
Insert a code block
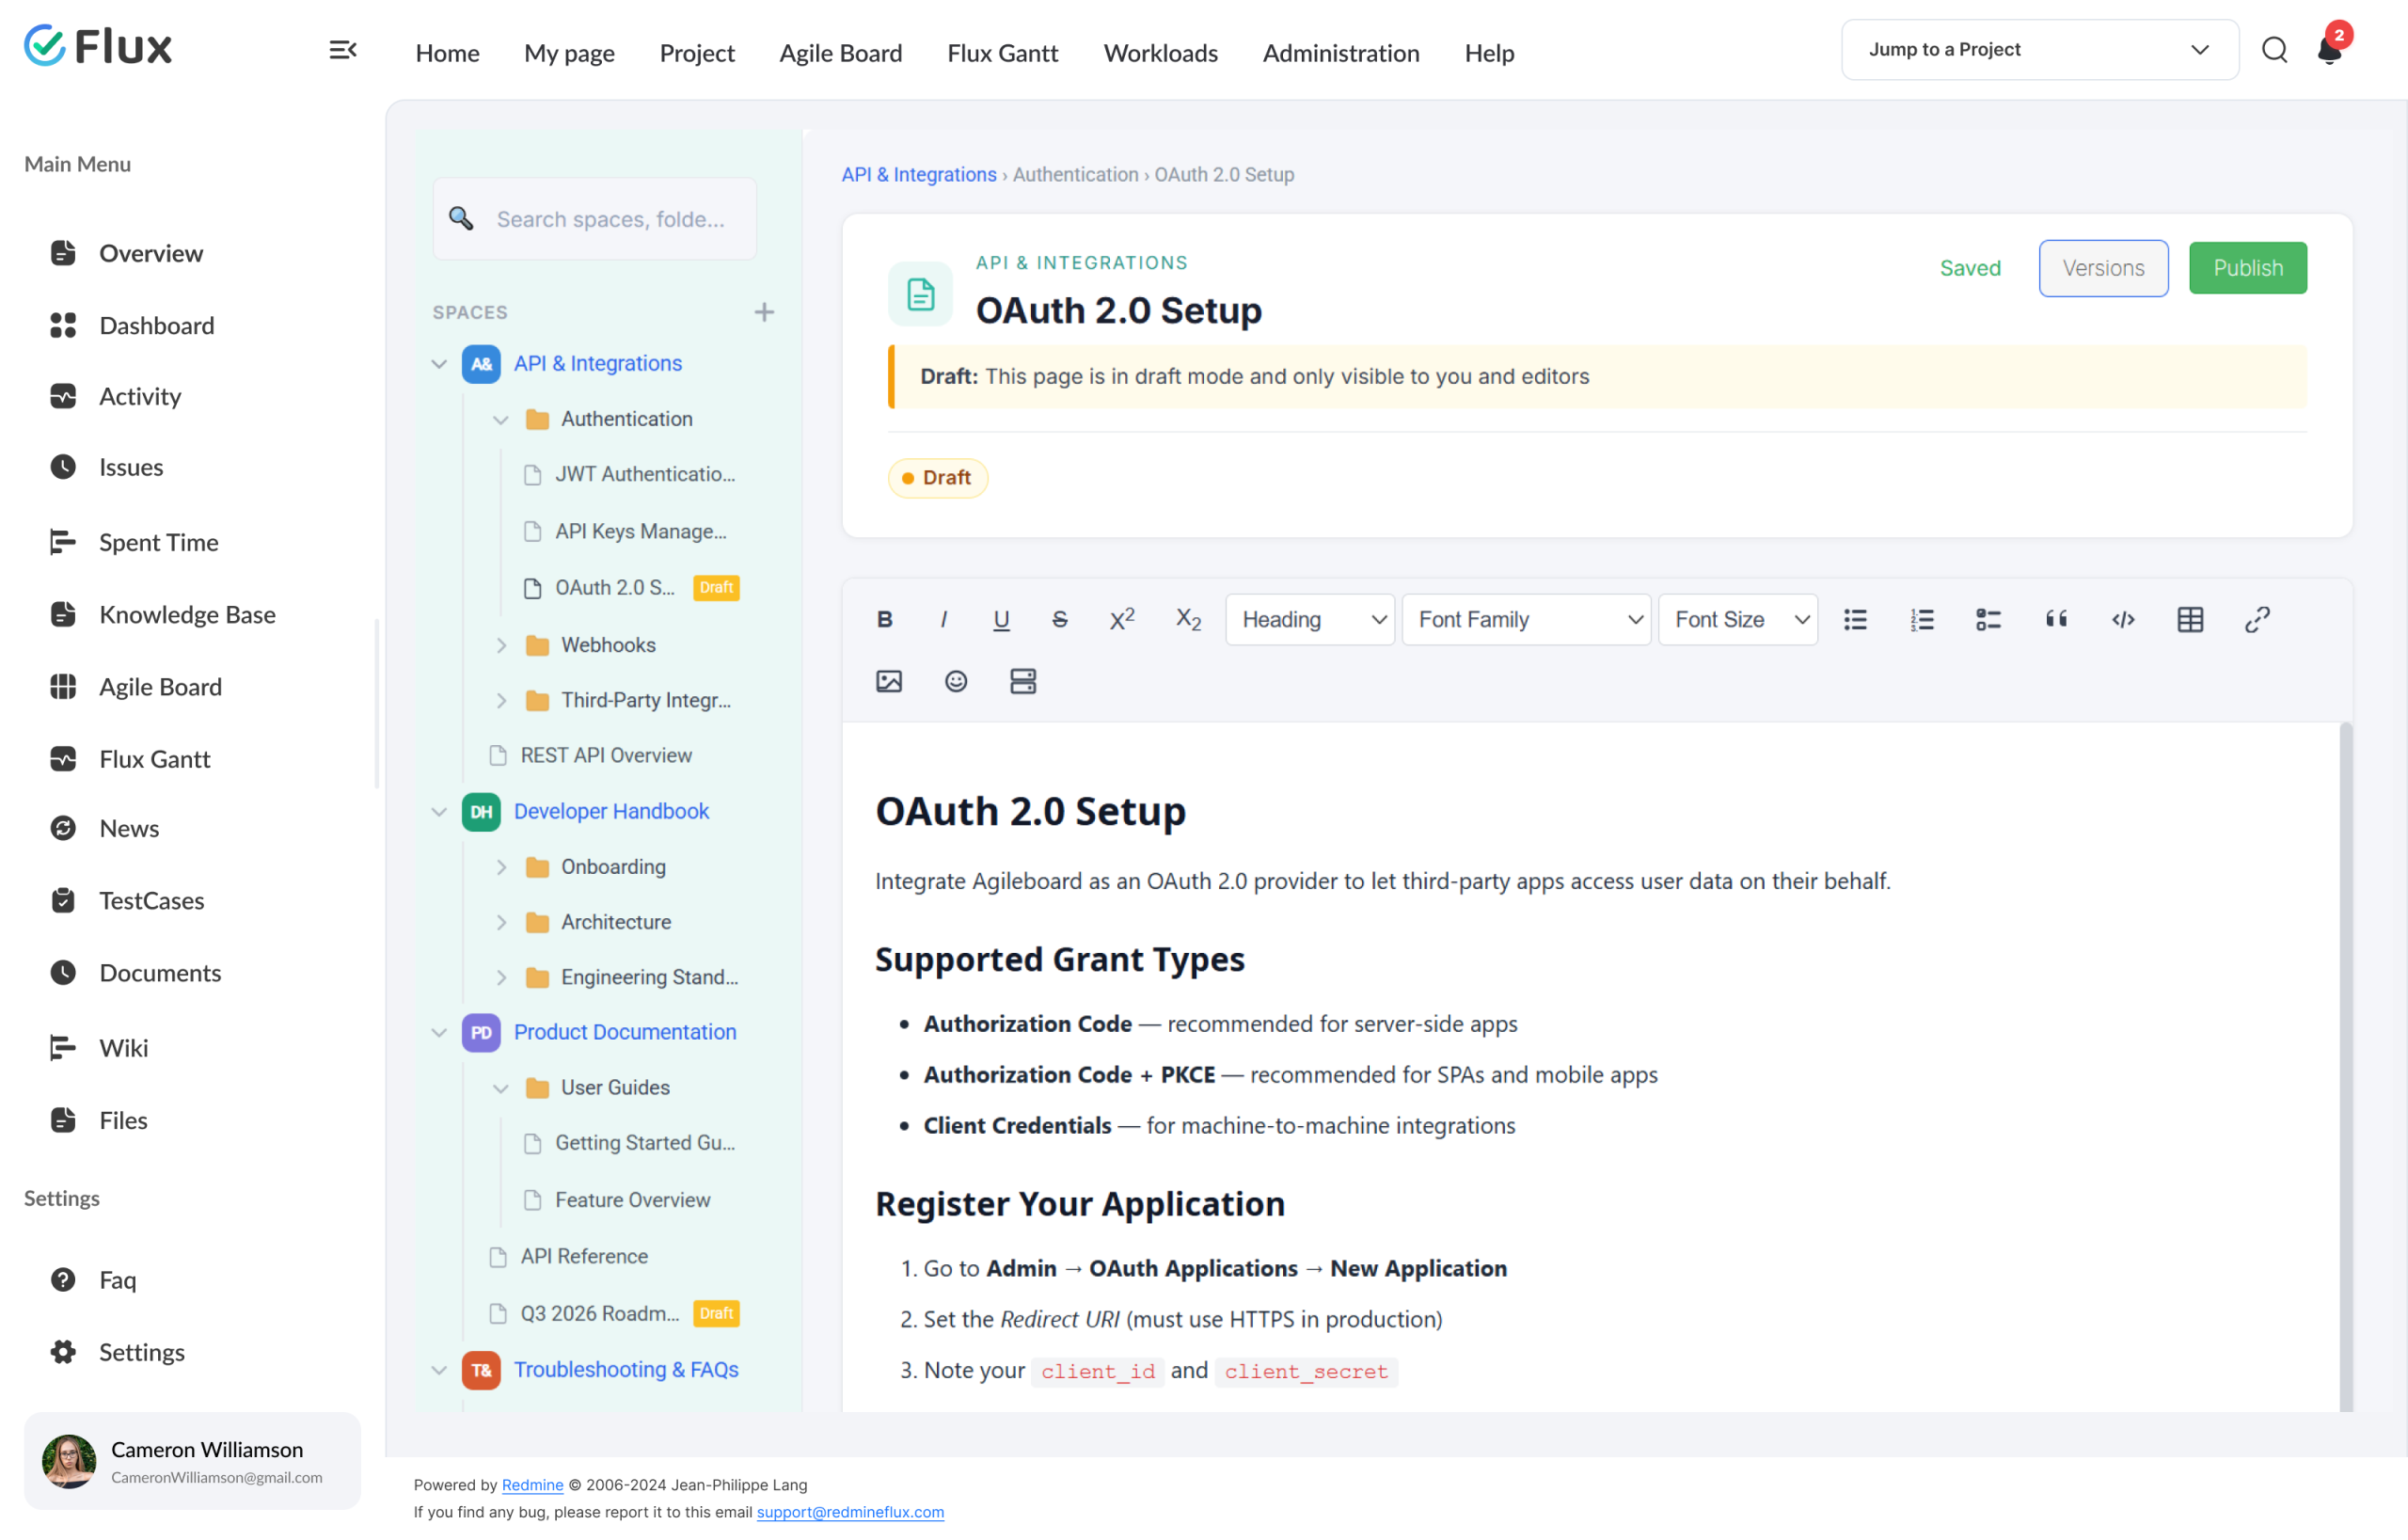pyautogui.click(x=2122, y=620)
